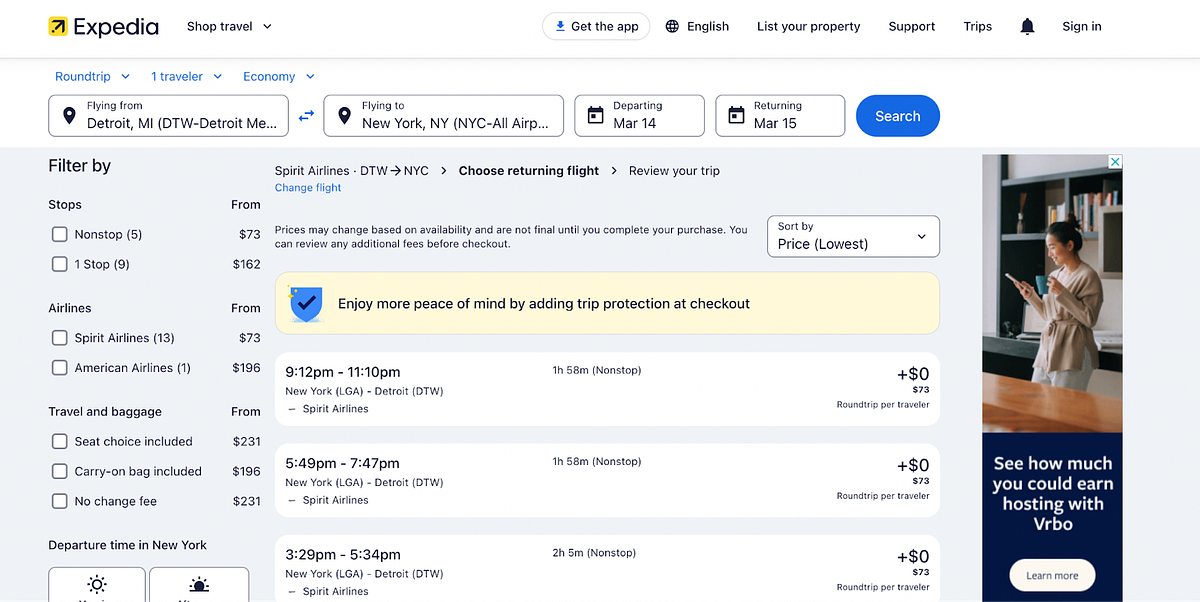Open List your property
The height and width of the screenshot is (602, 1200).
pyautogui.click(x=808, y=27)
